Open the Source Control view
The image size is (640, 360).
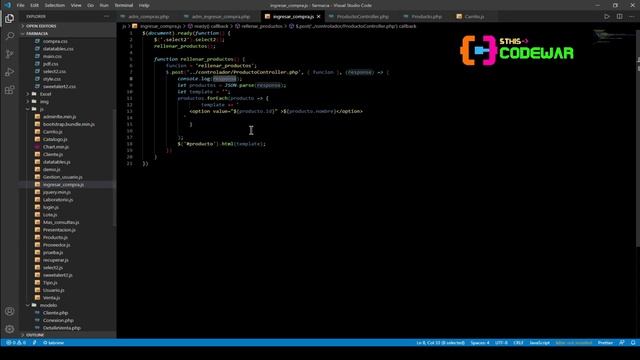[9, 54]
